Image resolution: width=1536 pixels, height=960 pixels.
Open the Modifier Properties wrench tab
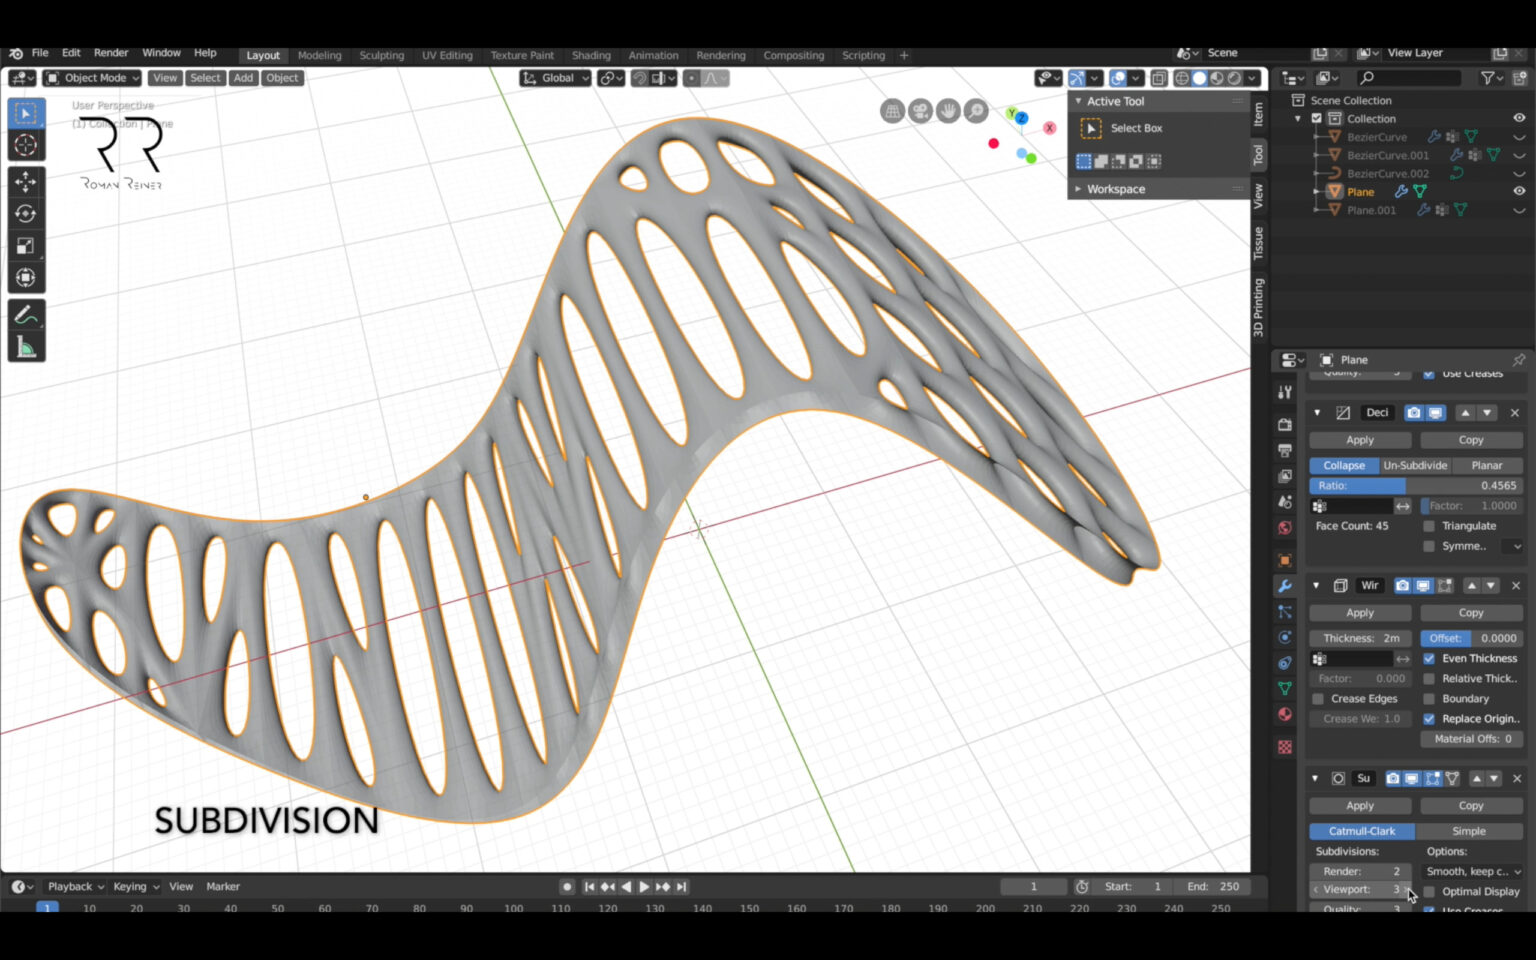1284,585
